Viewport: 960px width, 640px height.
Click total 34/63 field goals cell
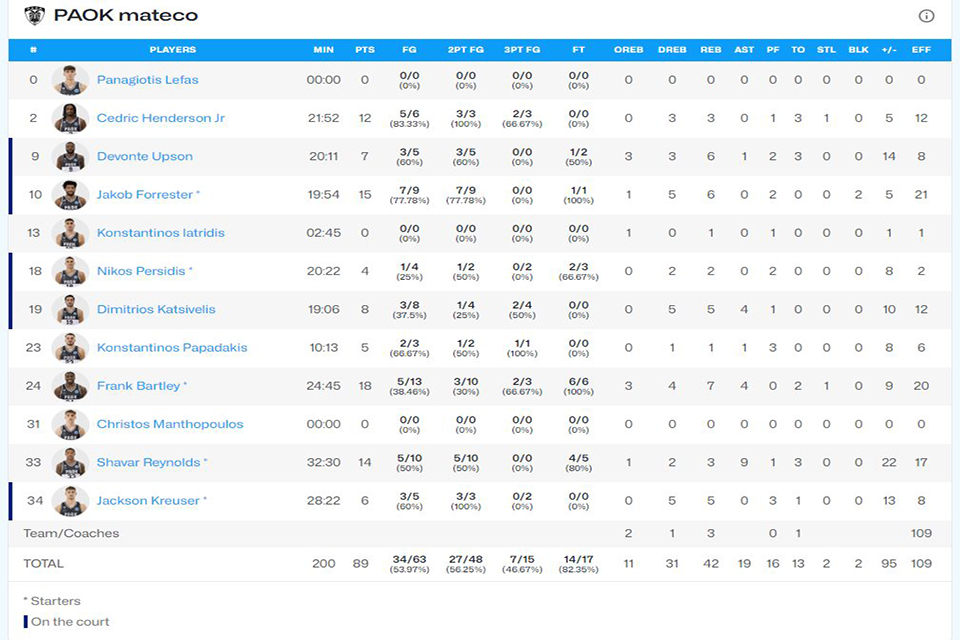pyautogui.click(x=409, y=563)
